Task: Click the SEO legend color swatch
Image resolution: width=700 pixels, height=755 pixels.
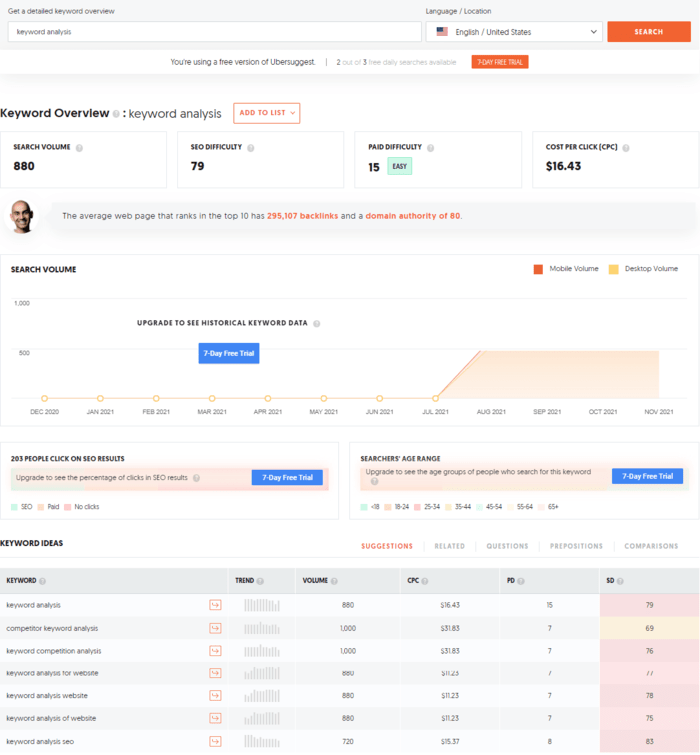Action: pos(14,507)
